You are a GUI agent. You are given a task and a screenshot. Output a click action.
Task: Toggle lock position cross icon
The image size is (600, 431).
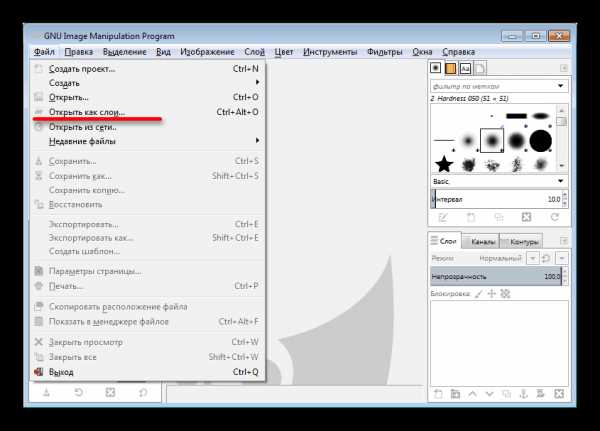(x=492, y=294)
